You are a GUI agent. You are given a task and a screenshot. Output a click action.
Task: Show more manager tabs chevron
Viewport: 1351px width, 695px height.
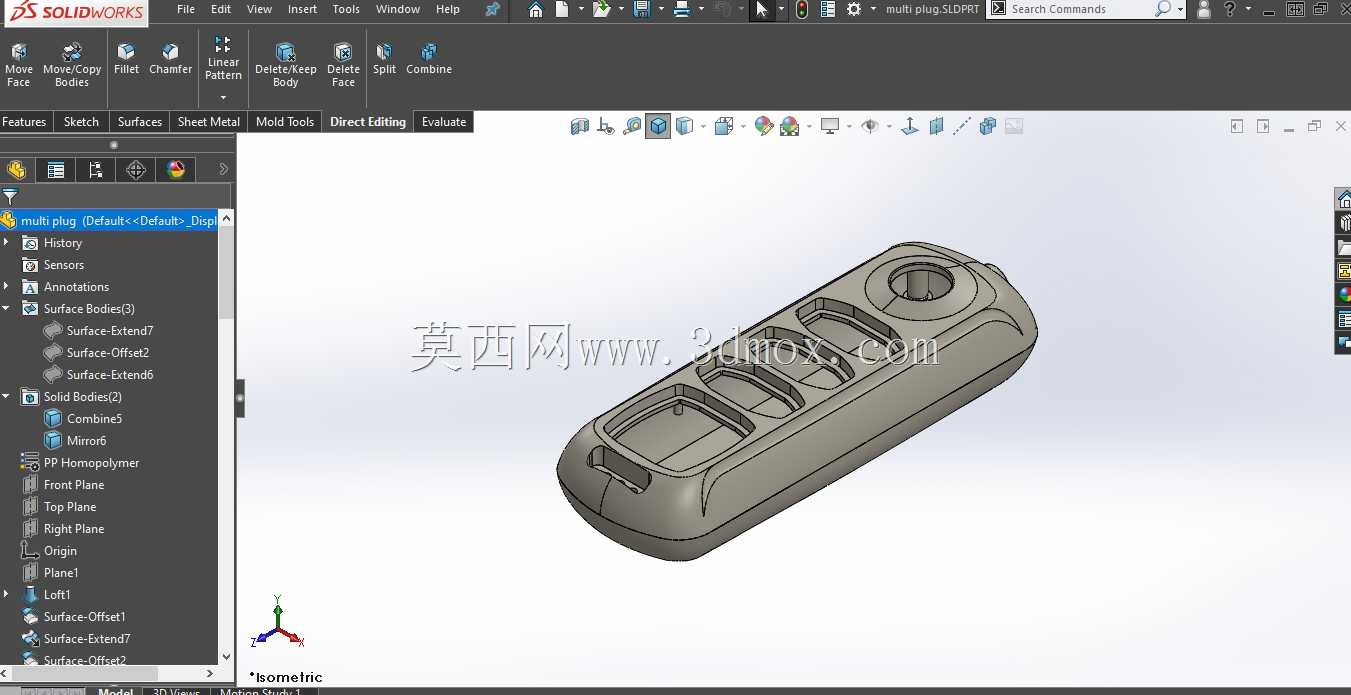[224, 170]
